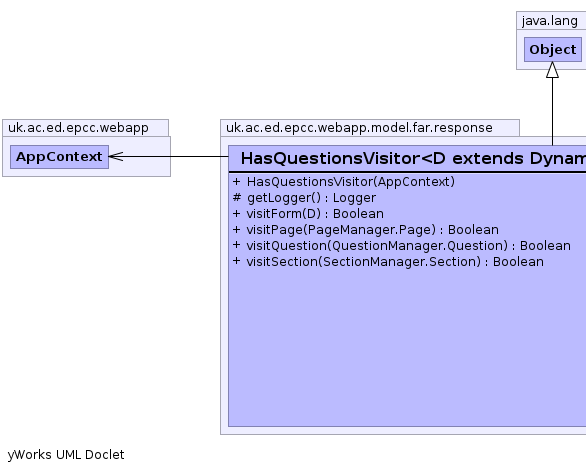Click the public + marker beside visitForm
586x472 pixels.
(236, 213)
